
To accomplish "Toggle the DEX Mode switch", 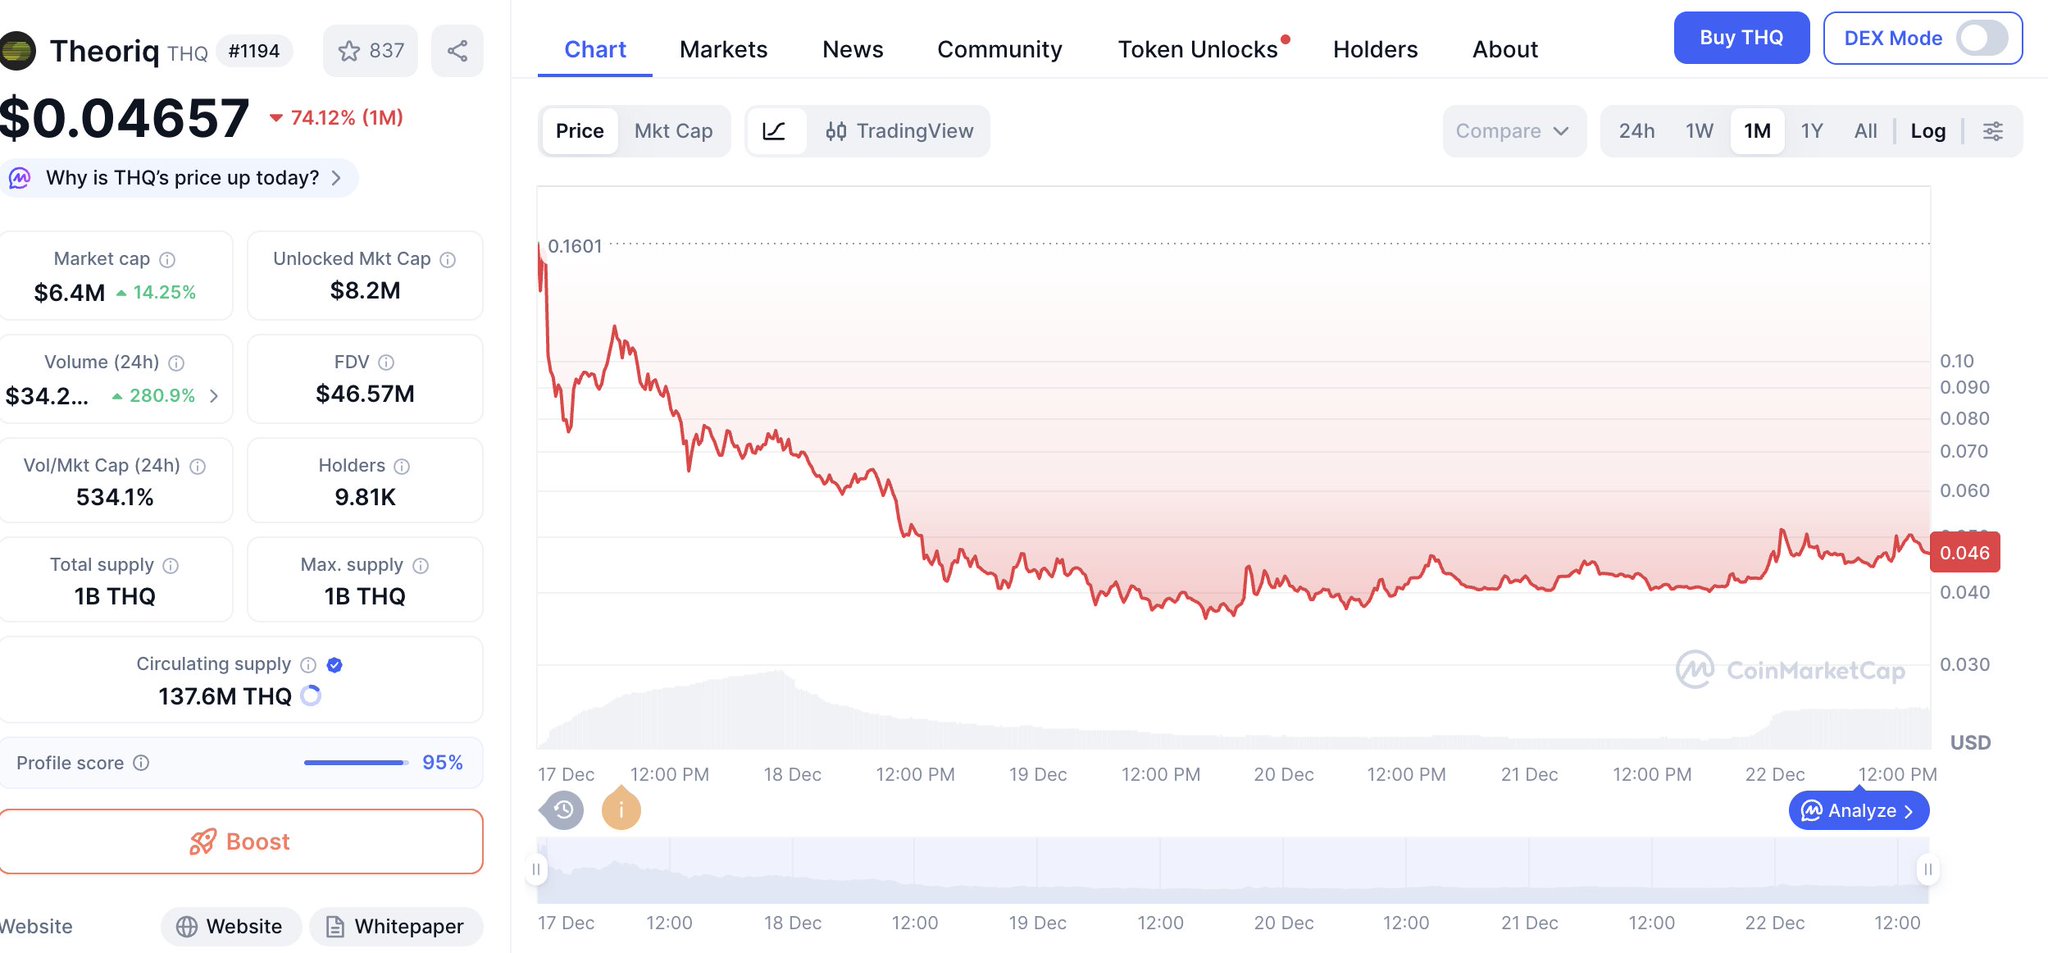I will [x=1981, y=39].
